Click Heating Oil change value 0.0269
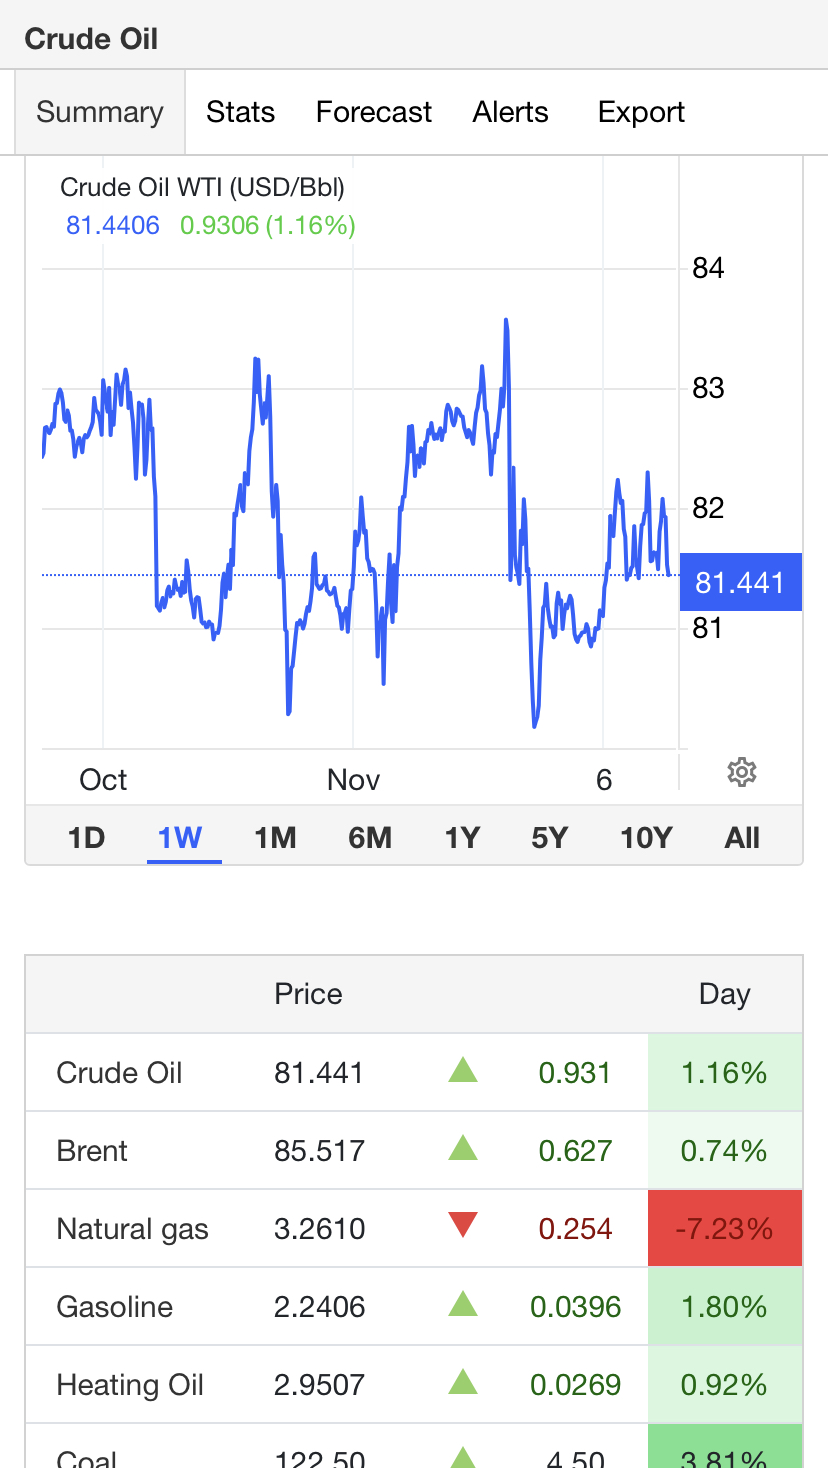 575,1385
